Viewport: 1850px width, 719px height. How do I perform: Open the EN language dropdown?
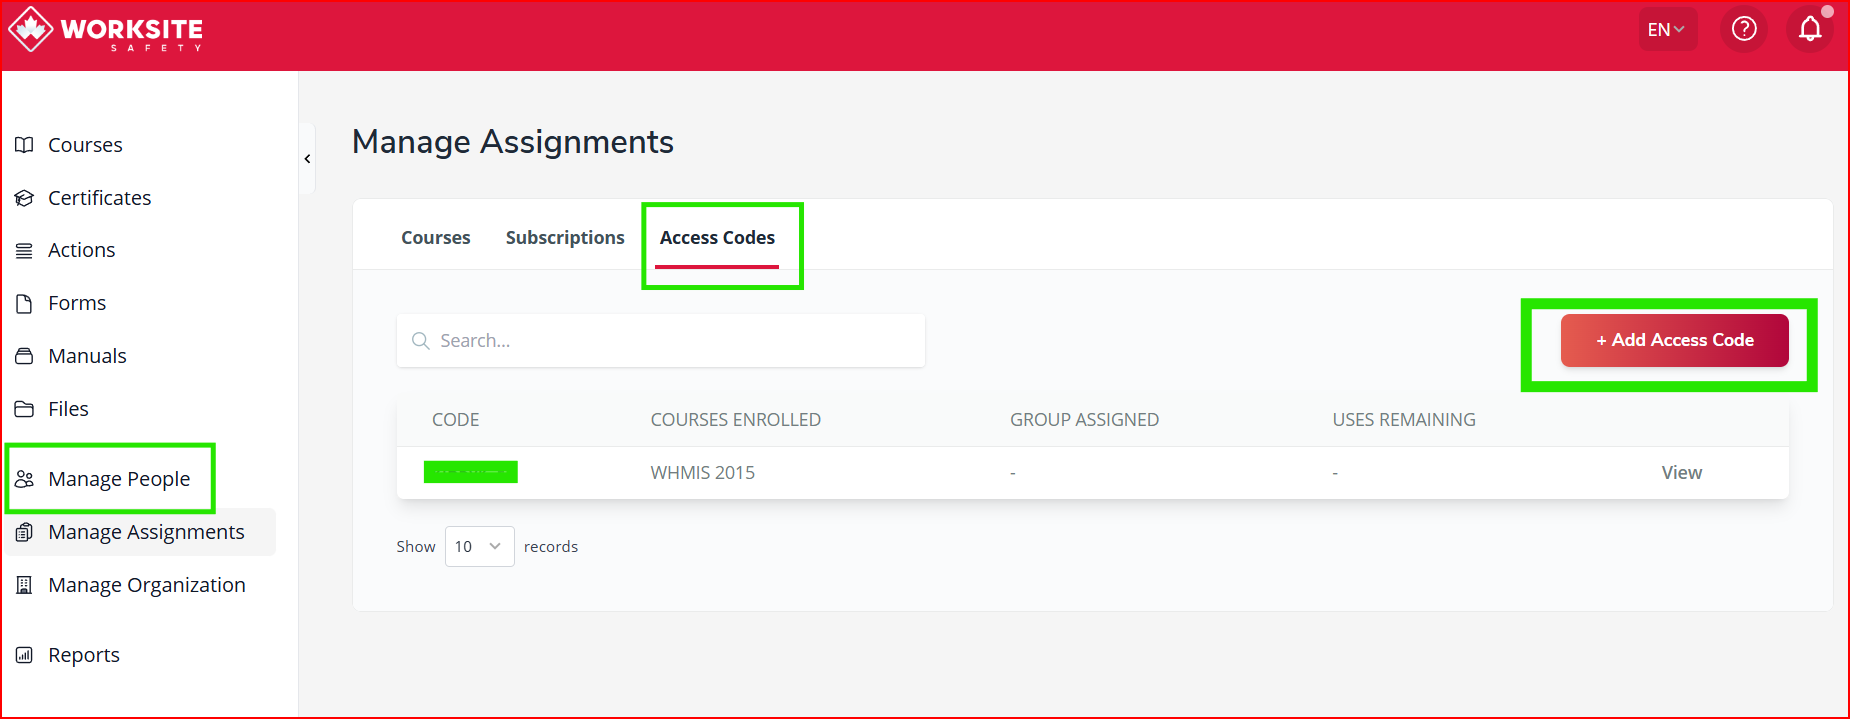pos(1667,29)
